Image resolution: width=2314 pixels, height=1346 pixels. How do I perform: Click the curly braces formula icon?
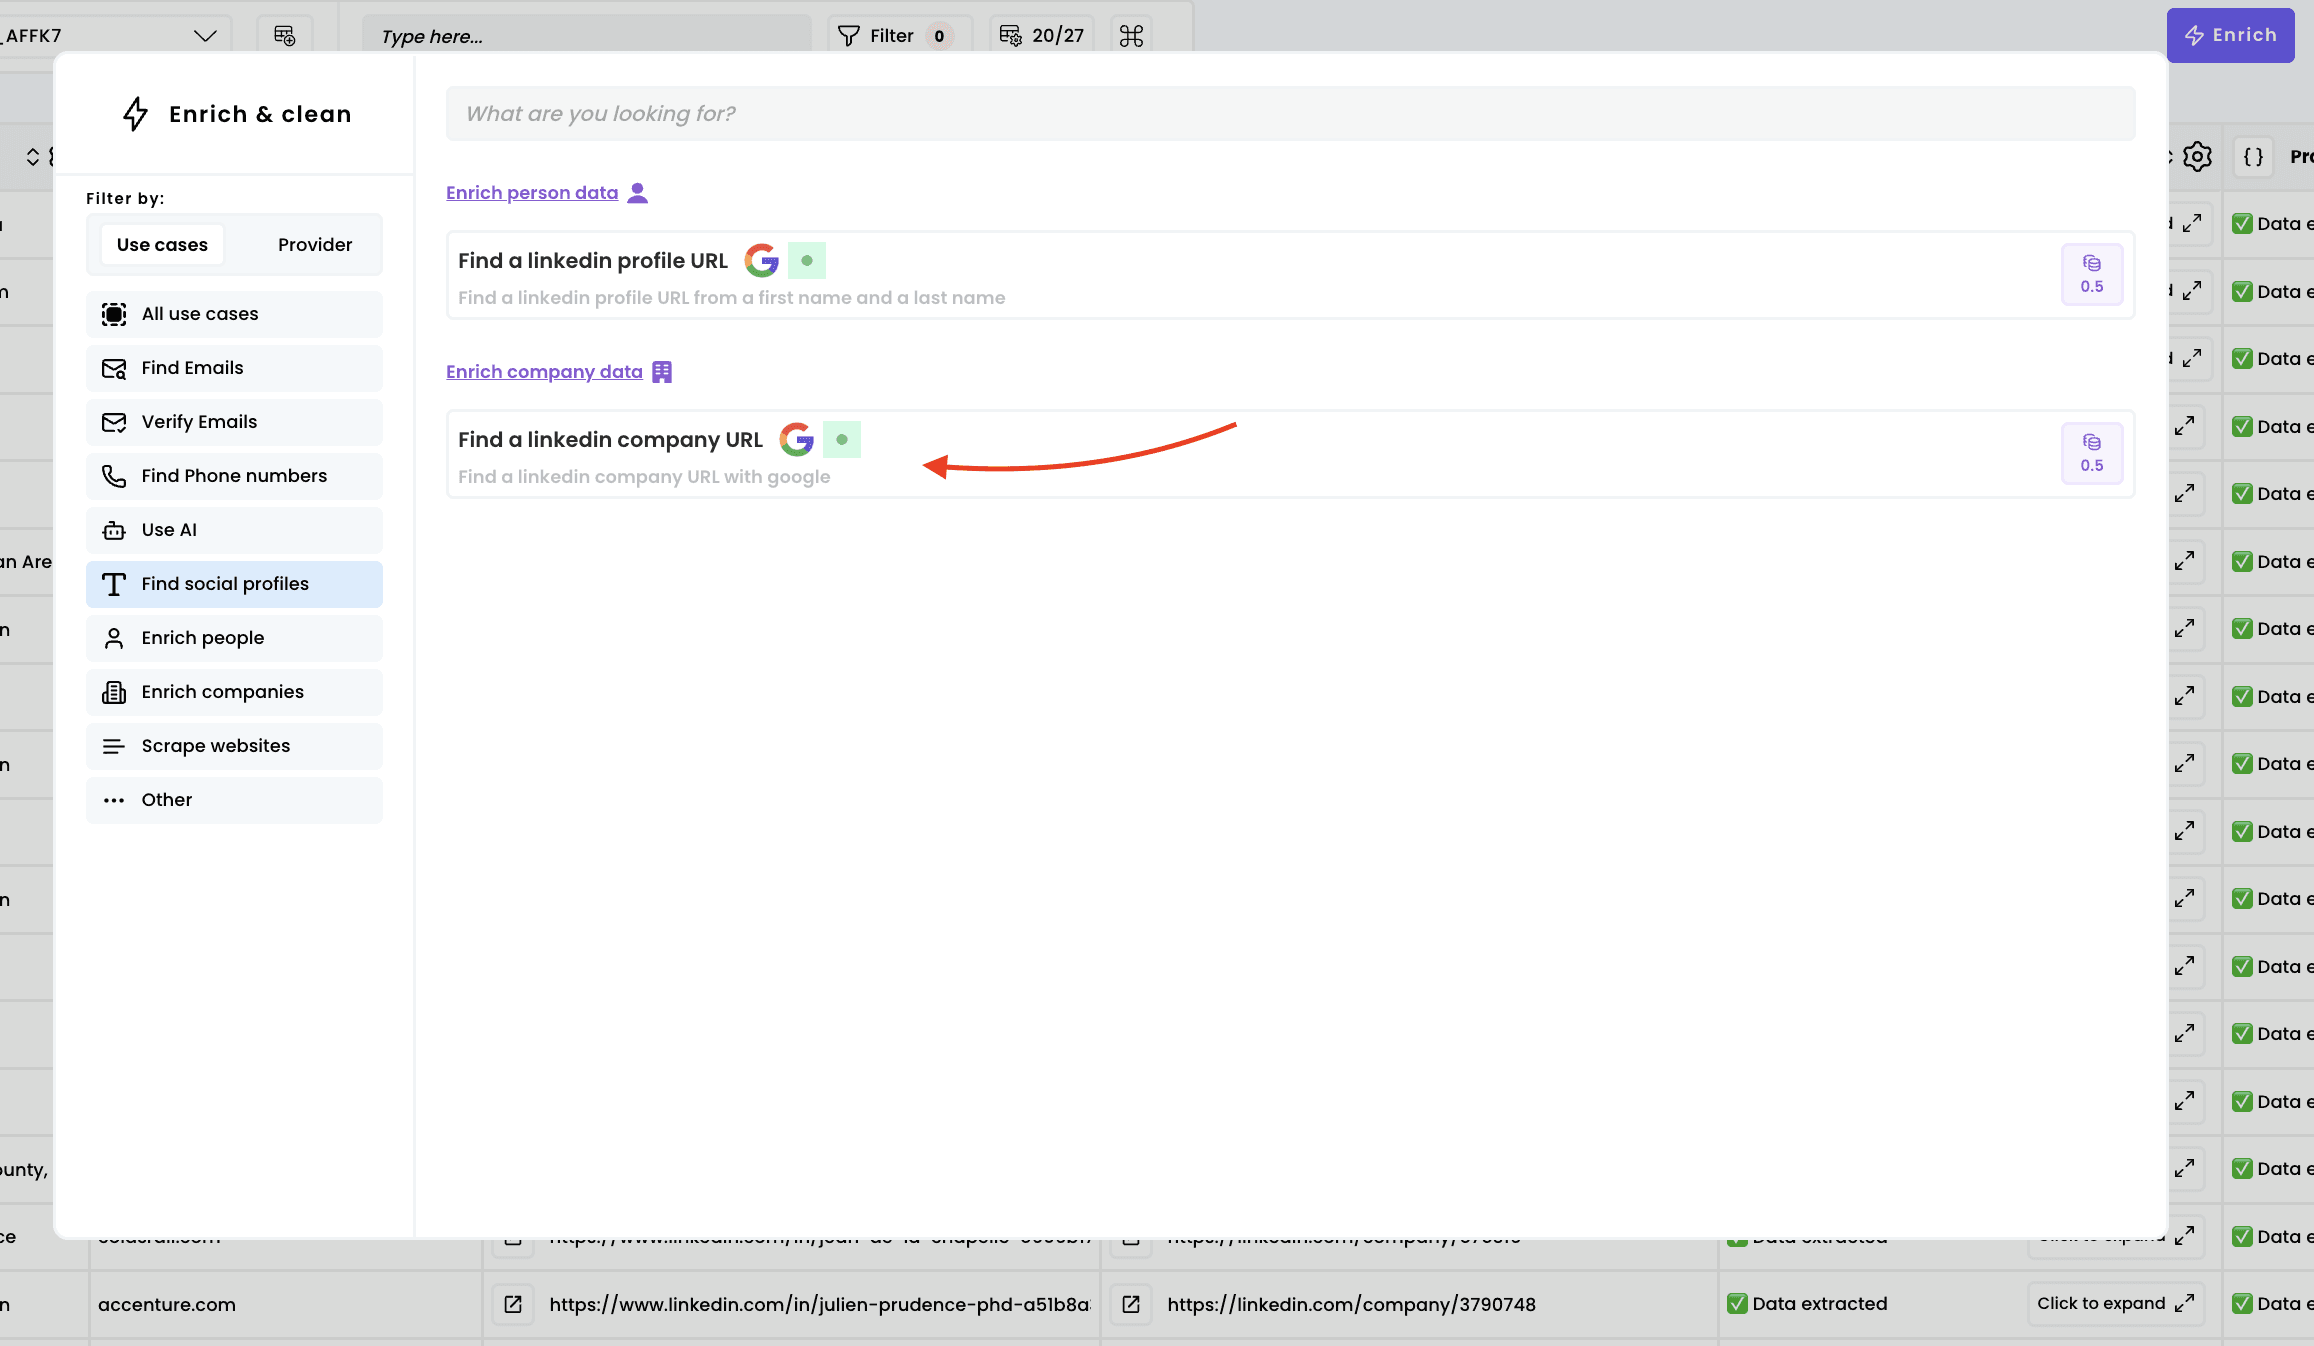coord(2253,157)
